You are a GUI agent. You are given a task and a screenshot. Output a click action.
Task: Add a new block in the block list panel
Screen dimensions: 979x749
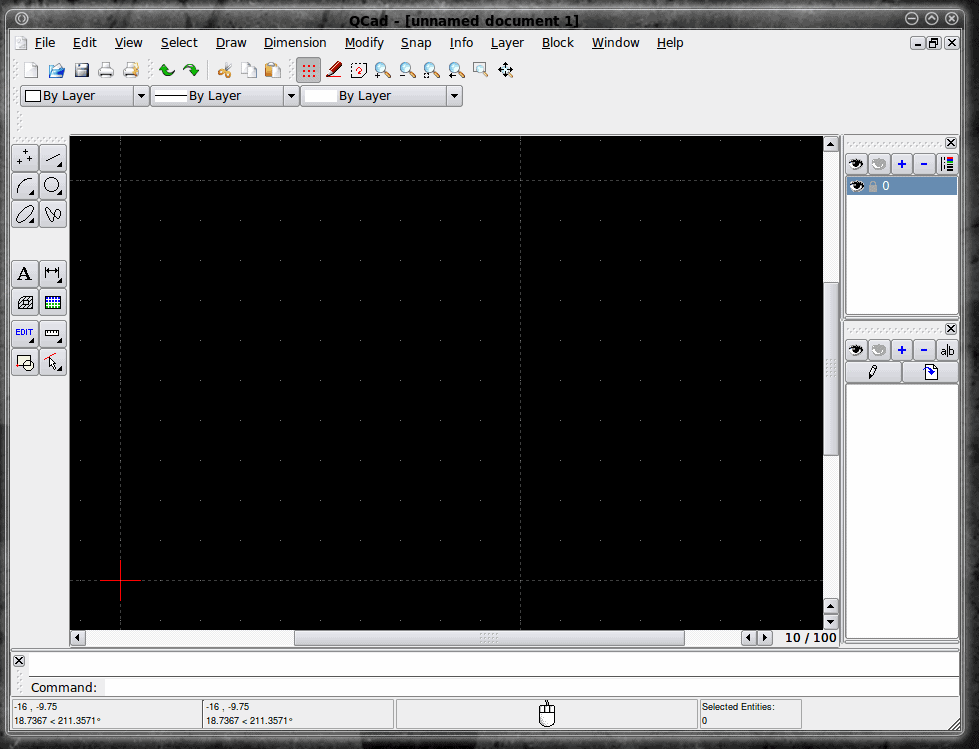902,350
